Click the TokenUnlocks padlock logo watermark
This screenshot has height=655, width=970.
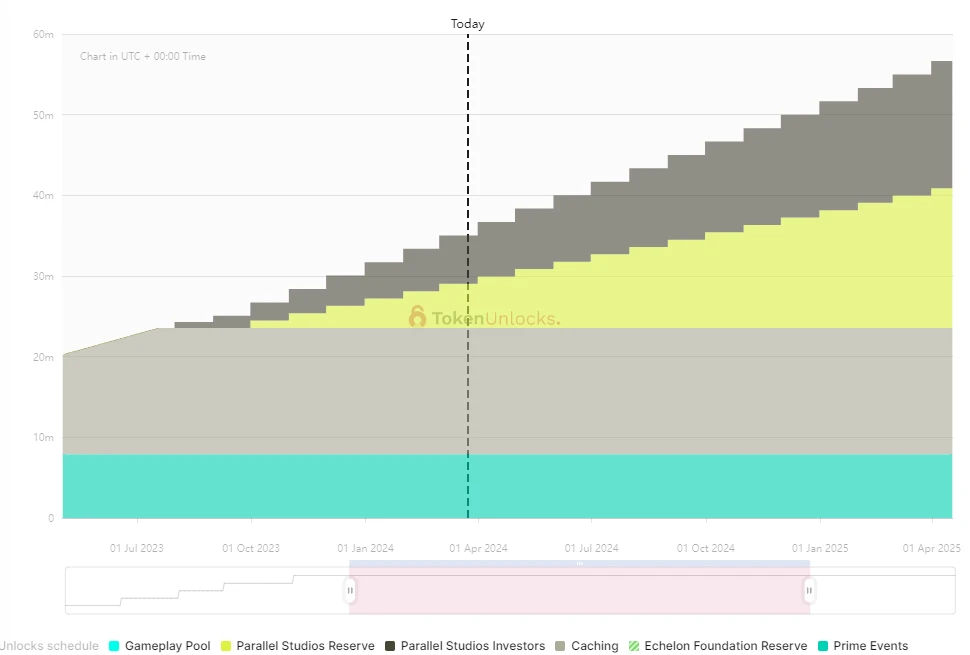click(417, 317)
